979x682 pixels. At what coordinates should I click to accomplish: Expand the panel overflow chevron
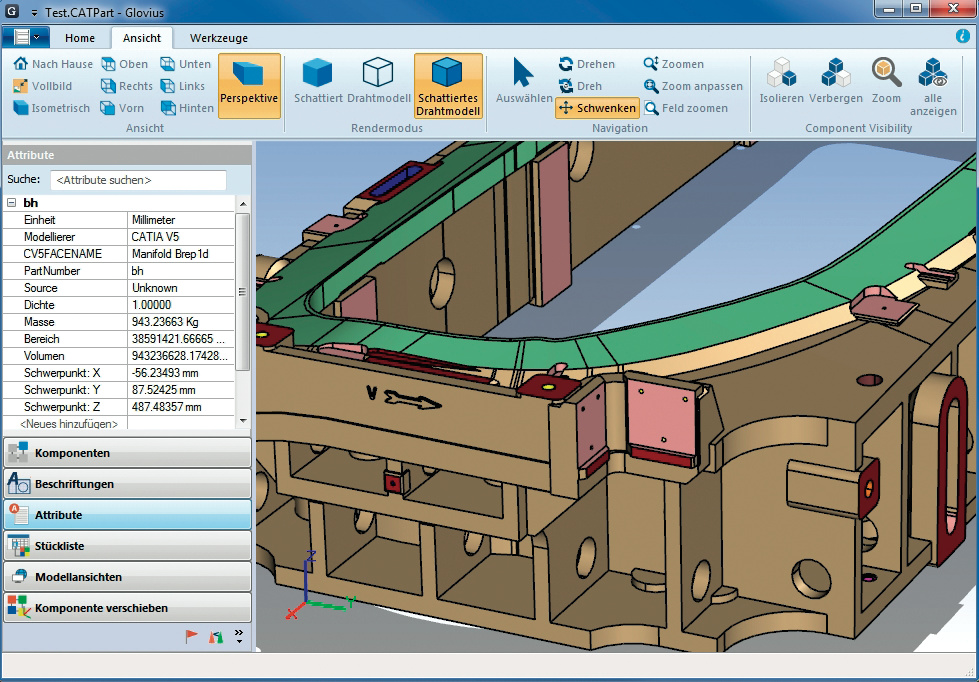tap(239, 636)
